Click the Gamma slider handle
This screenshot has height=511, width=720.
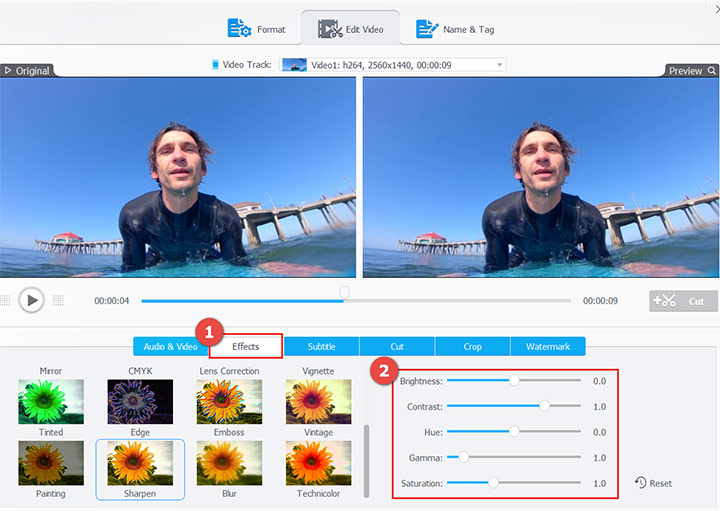point(464,457)
